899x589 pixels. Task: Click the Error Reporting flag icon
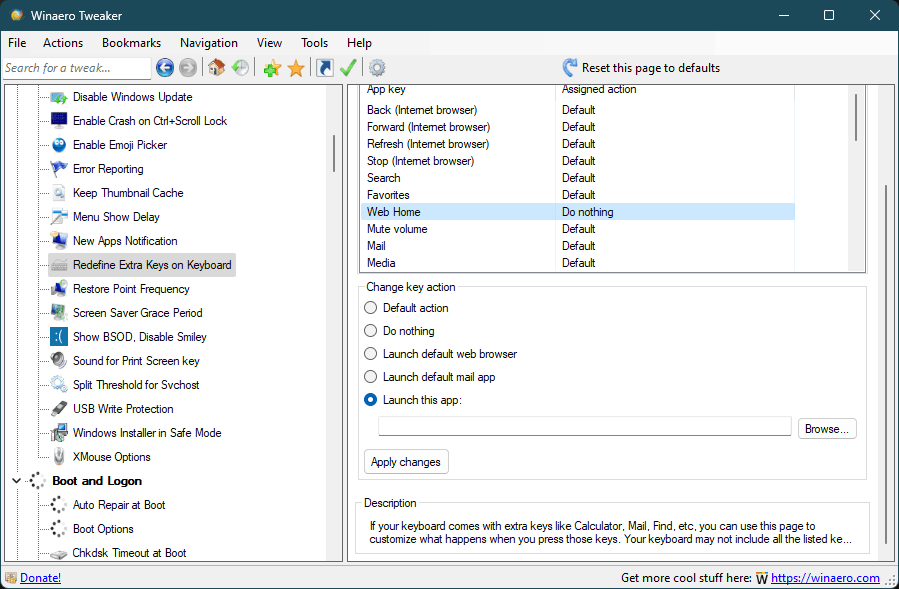point(58,169)
